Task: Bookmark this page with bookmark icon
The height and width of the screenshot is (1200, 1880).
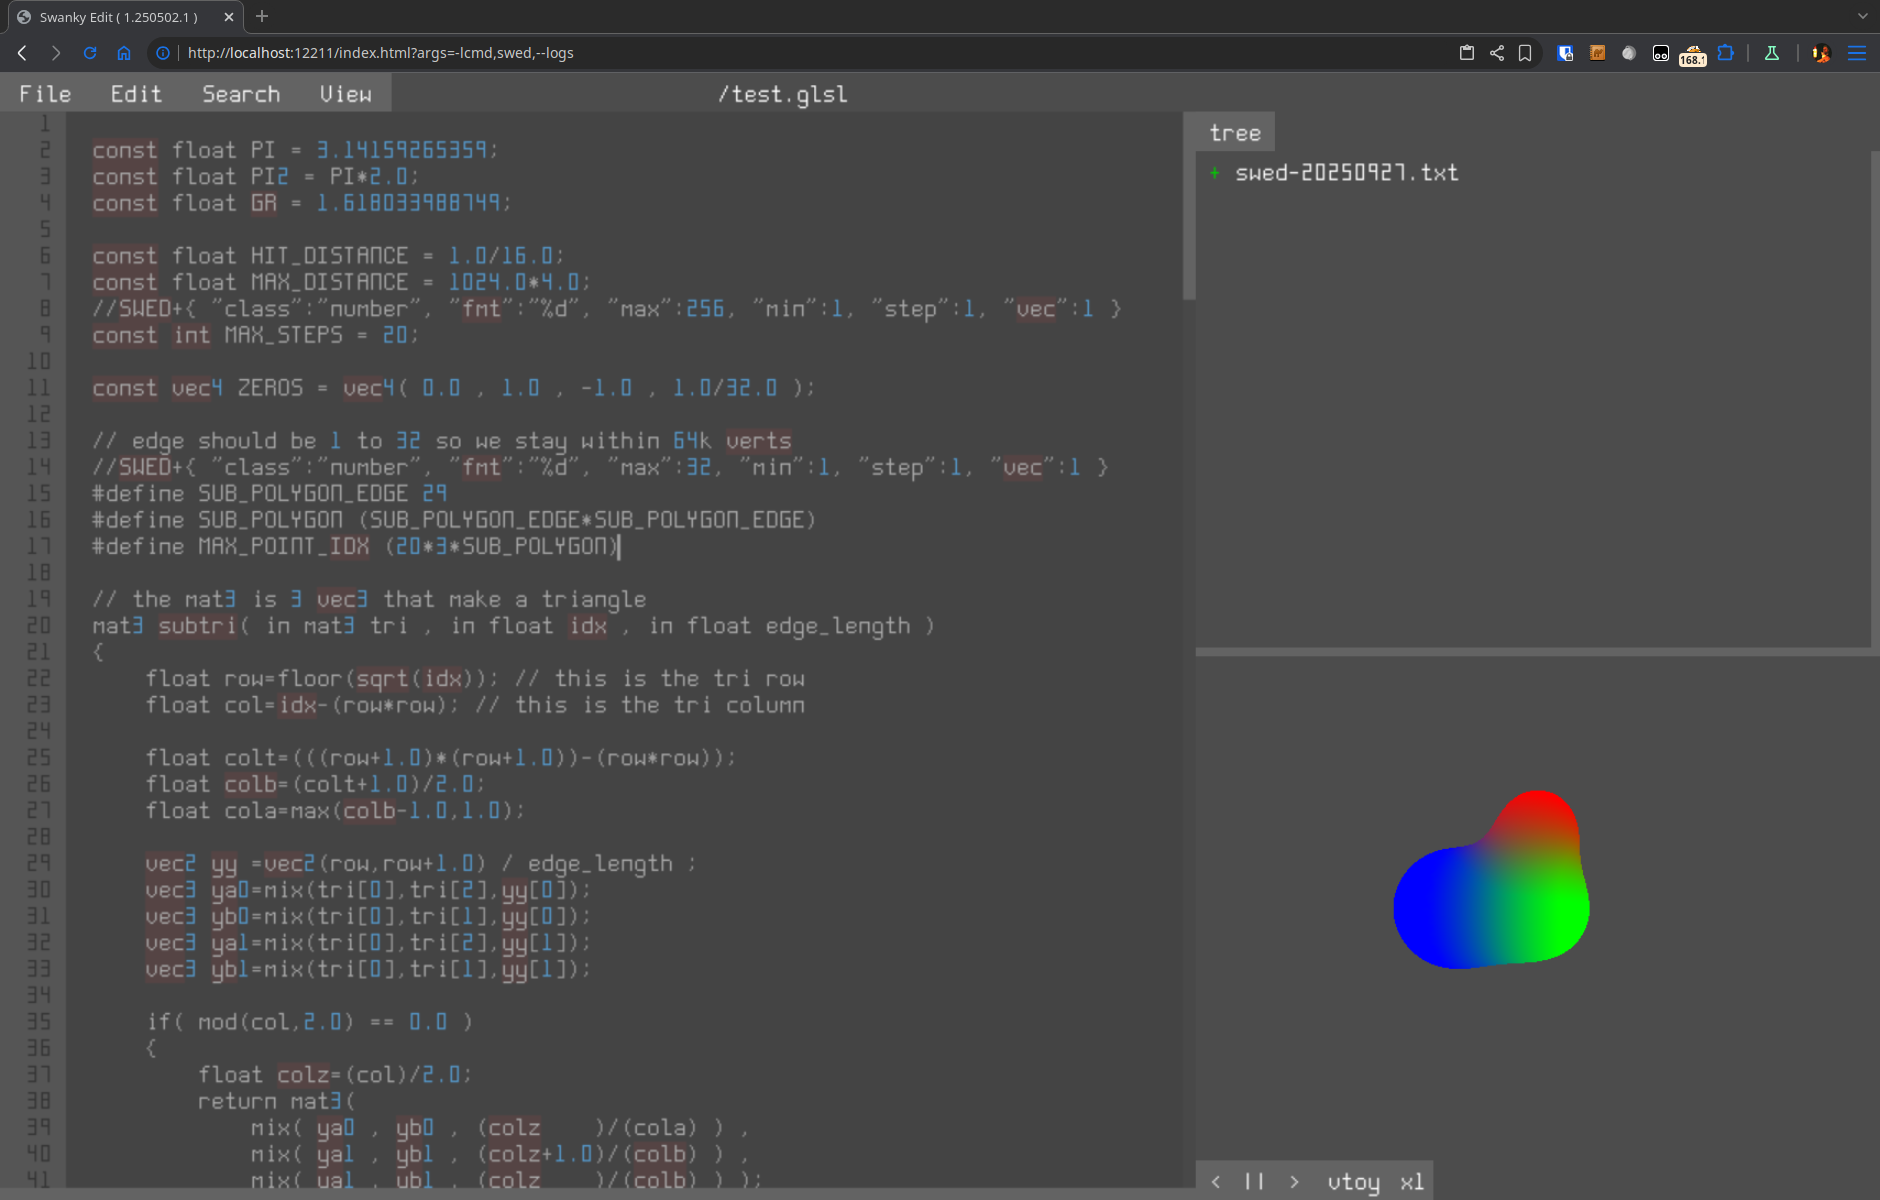Action: 1525,53
